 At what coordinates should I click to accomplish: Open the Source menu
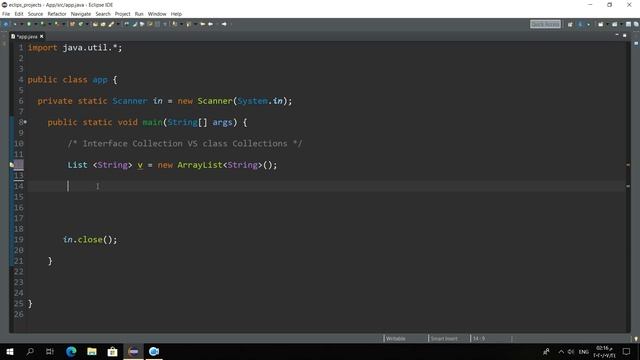pyautogui.click(x=35, y=14)
